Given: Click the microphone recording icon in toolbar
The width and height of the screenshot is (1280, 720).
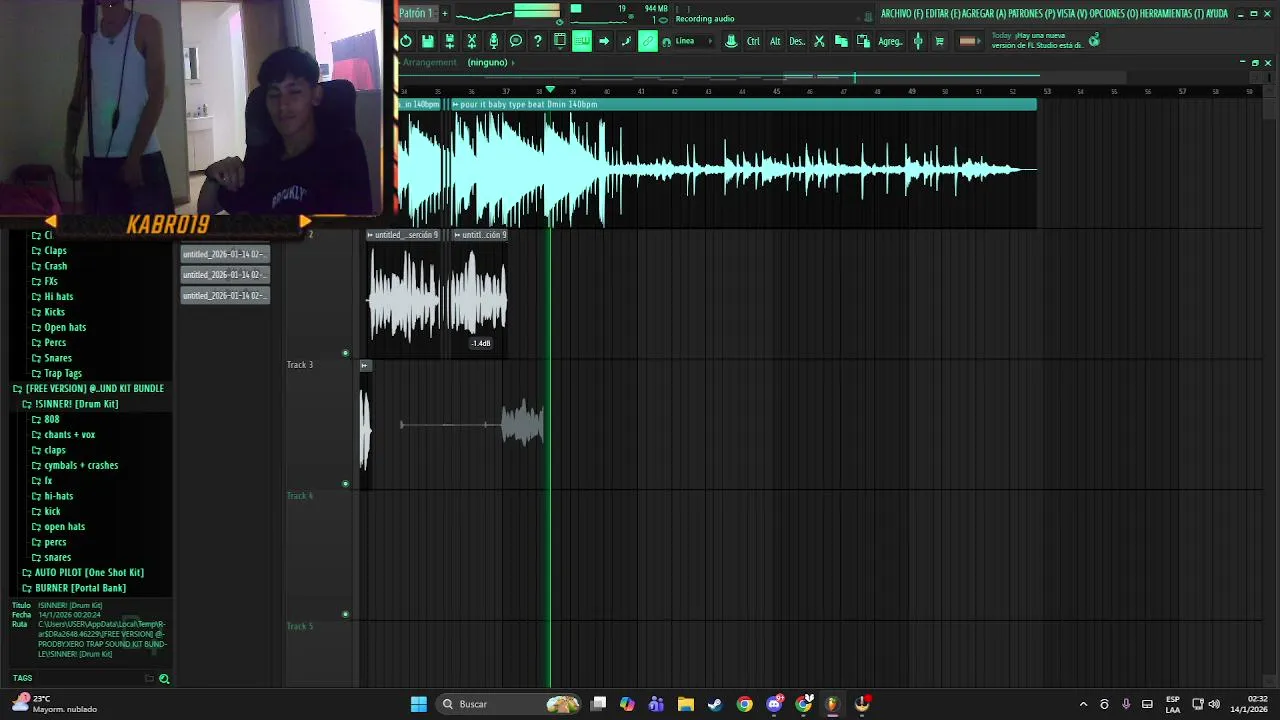Looking at the screenshot, I should 494,41.
